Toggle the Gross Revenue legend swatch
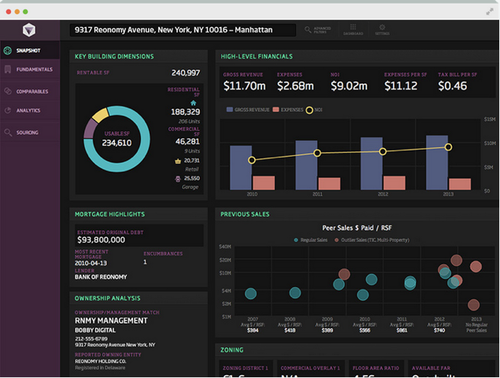Screen dimensions: 500x378 coord(229,110)
